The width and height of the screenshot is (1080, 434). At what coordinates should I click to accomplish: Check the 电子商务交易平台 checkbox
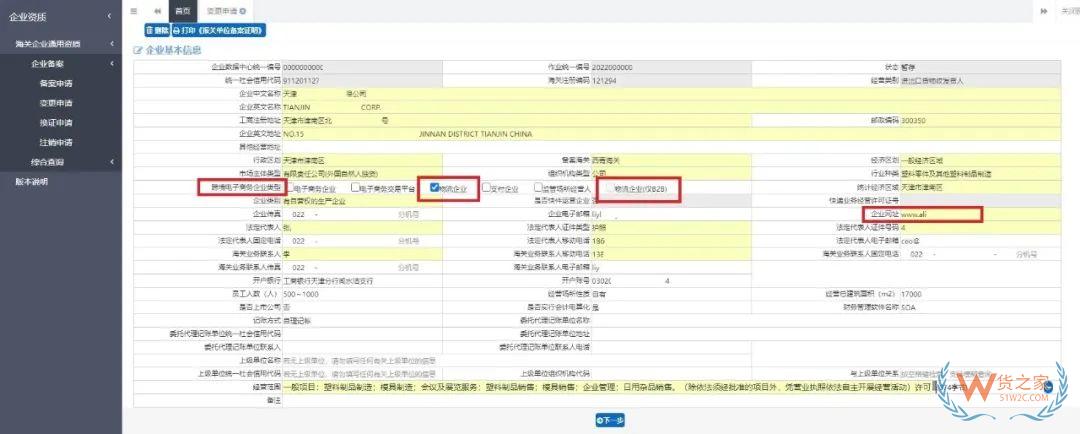coord(355,187)
